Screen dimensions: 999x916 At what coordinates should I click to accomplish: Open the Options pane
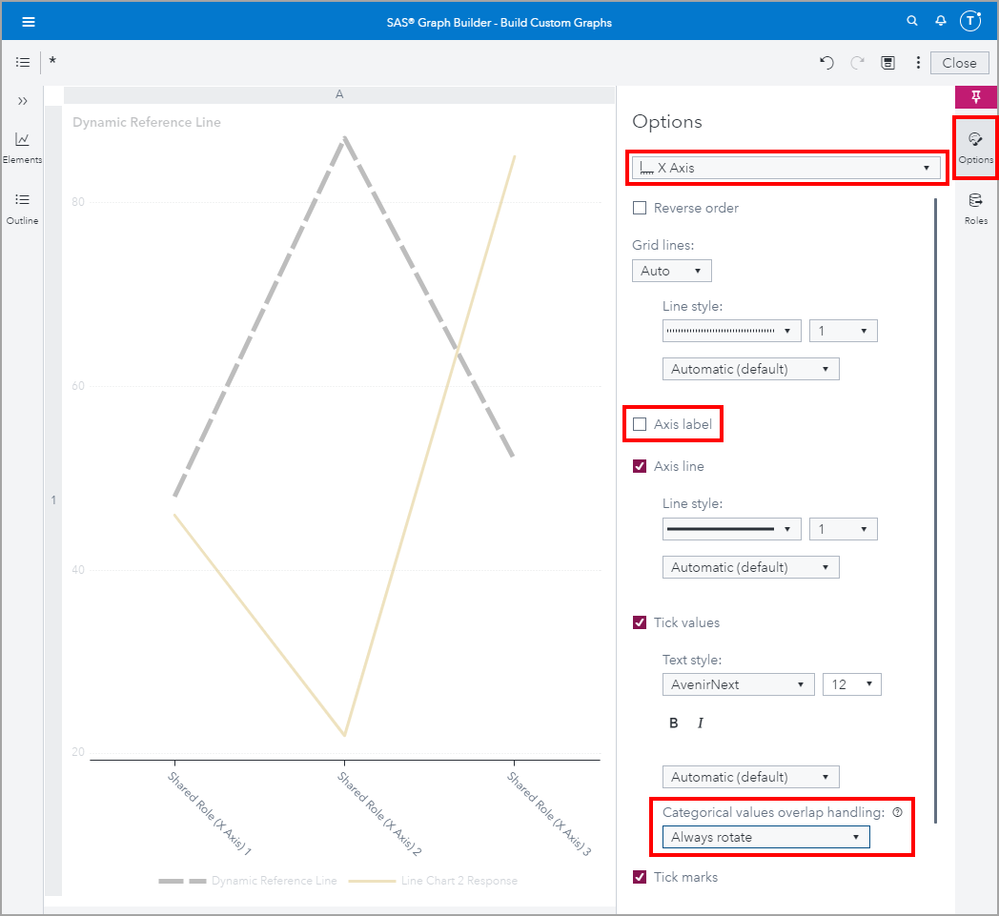click(975, 148)
